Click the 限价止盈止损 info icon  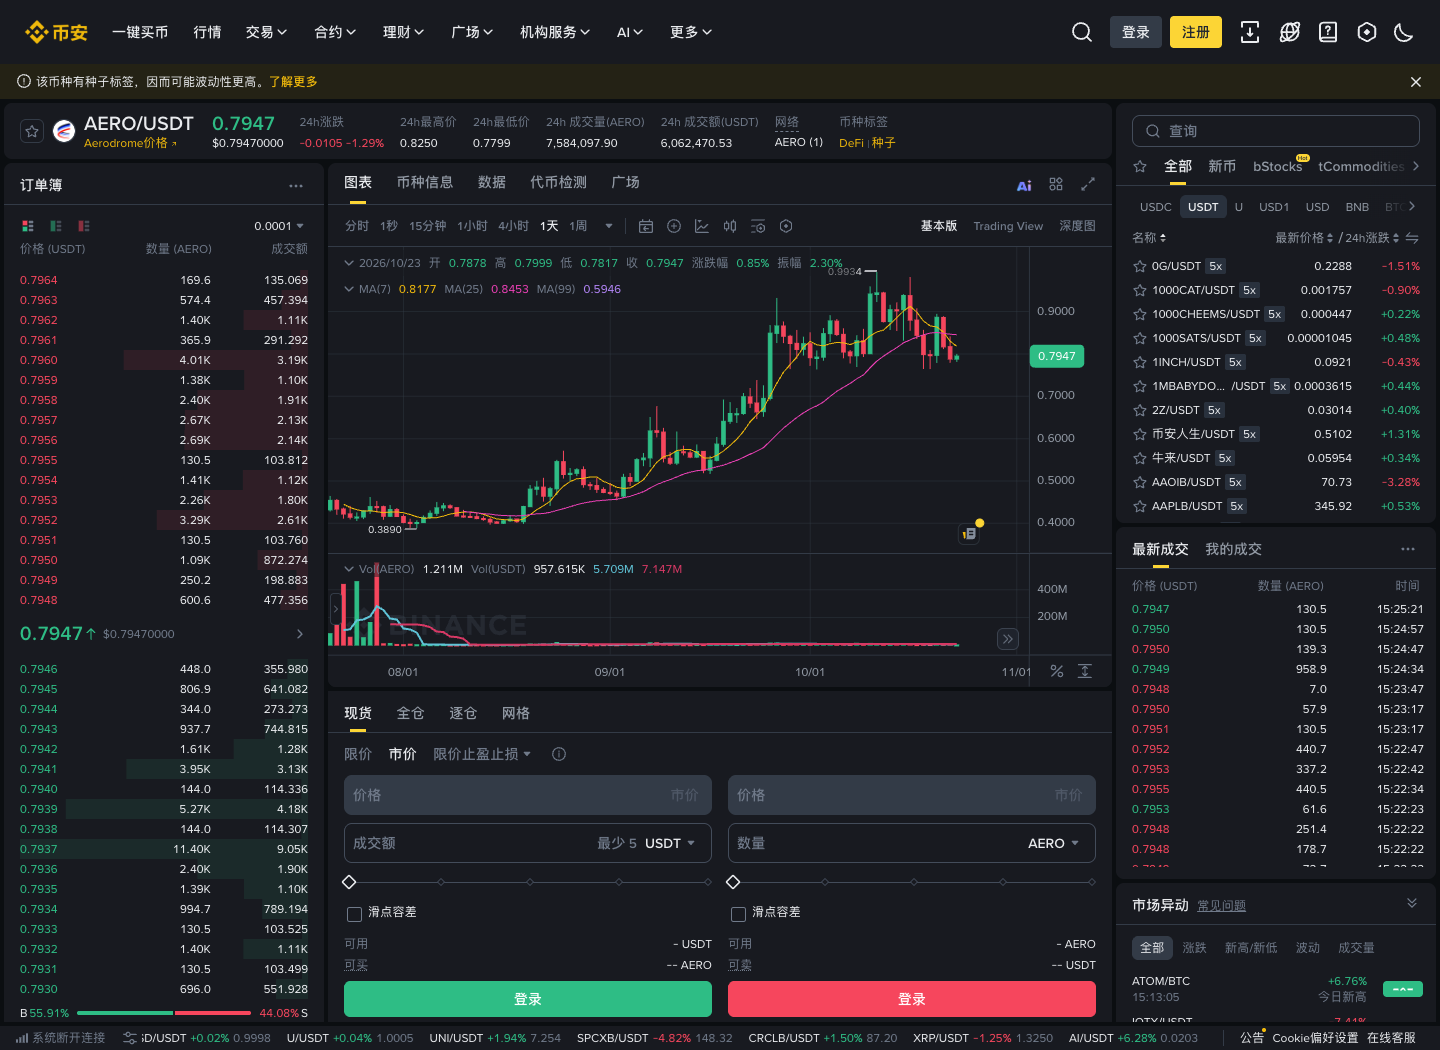pyautogui.click(x=559, y=754)
